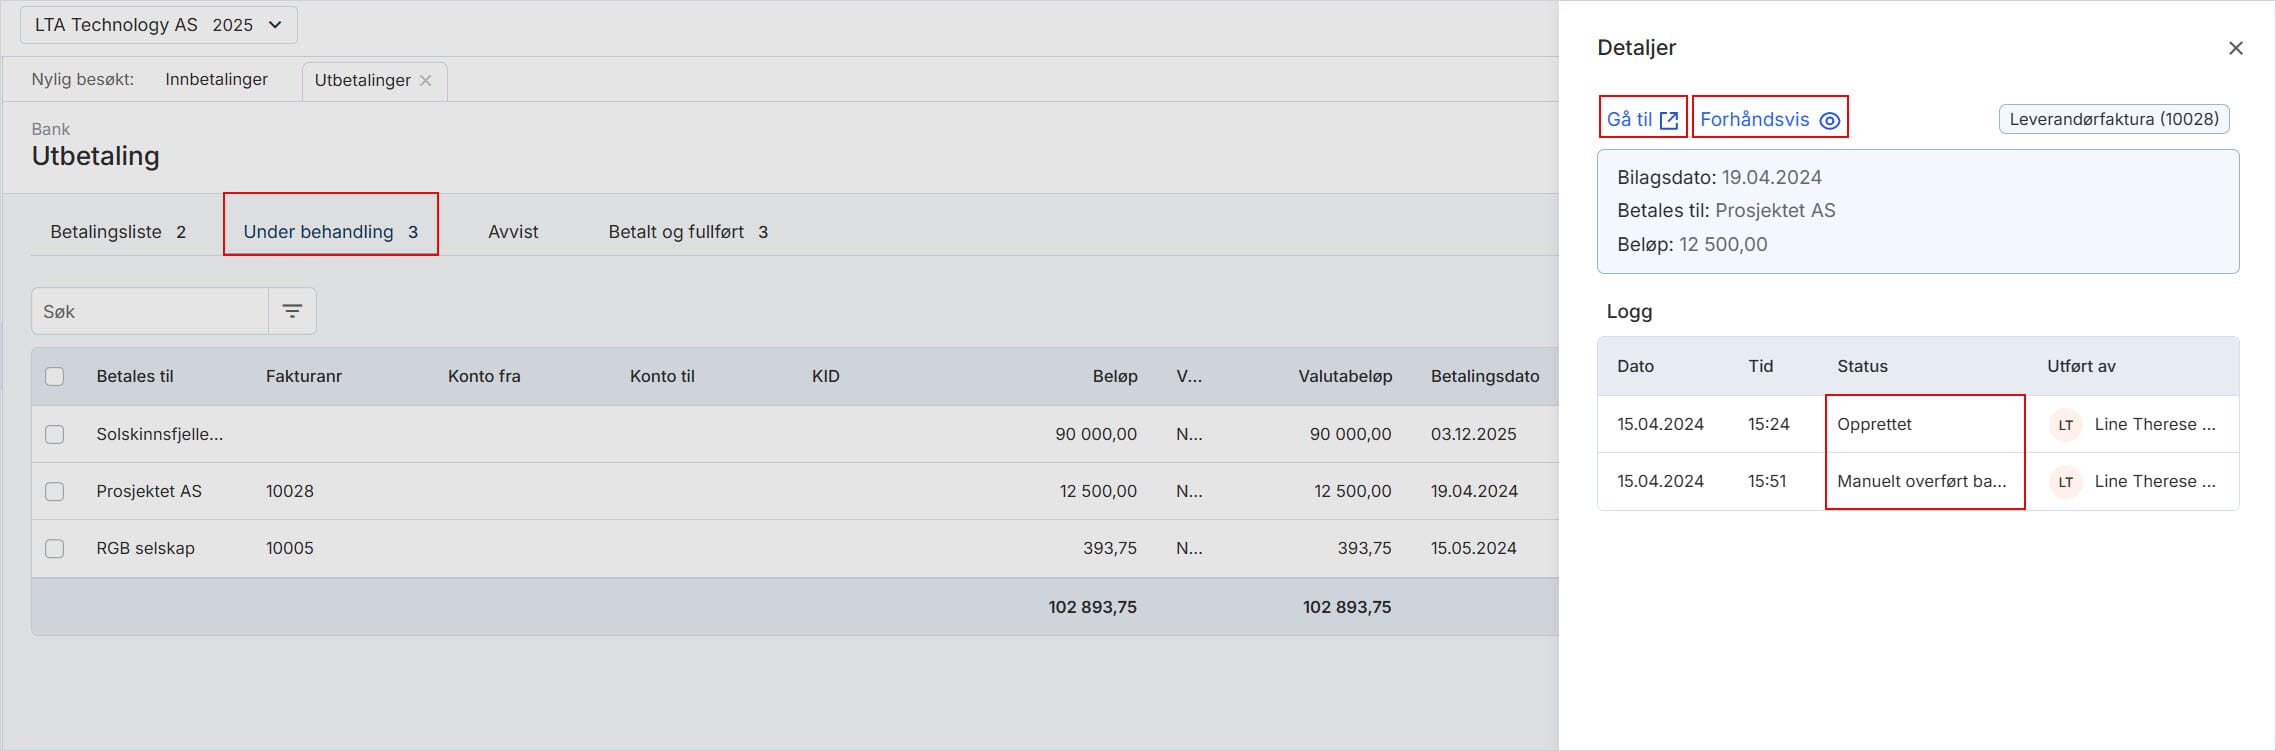The height and width of the screenshot is (751, 2276).
Task: Click the filter icon beside search
Action: click(x=292, y=312)
